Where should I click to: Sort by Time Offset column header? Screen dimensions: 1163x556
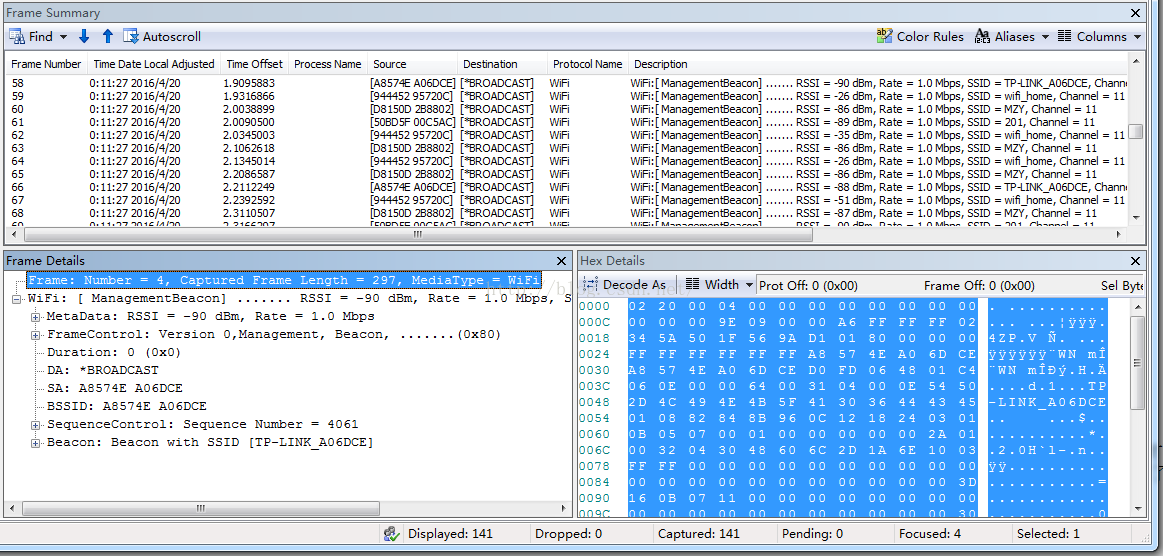(254, 64)
